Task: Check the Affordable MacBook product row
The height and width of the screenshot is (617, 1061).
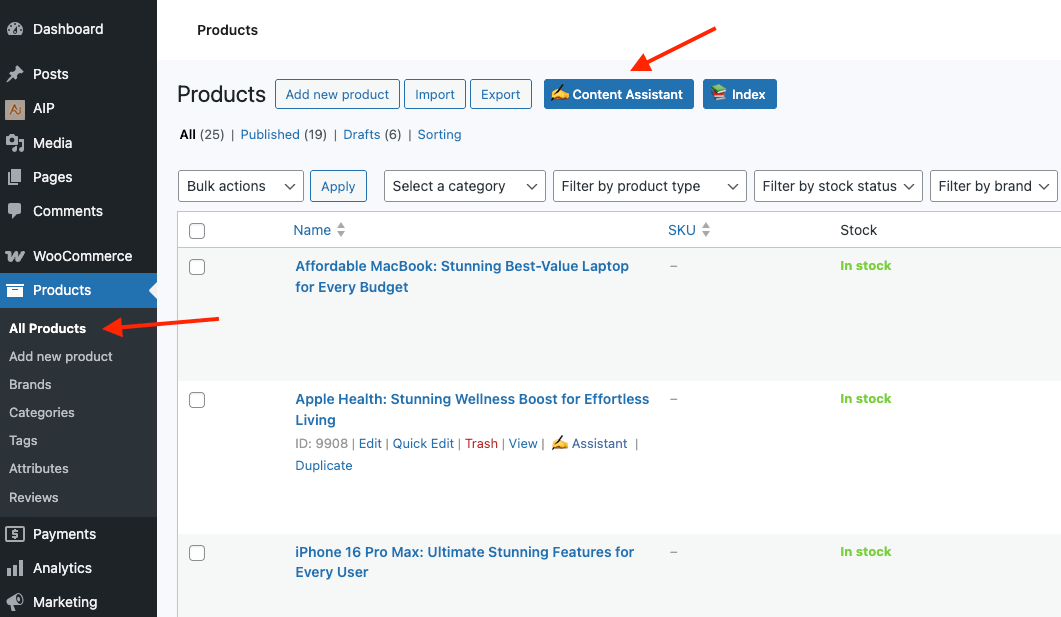Action: [197, 267]
